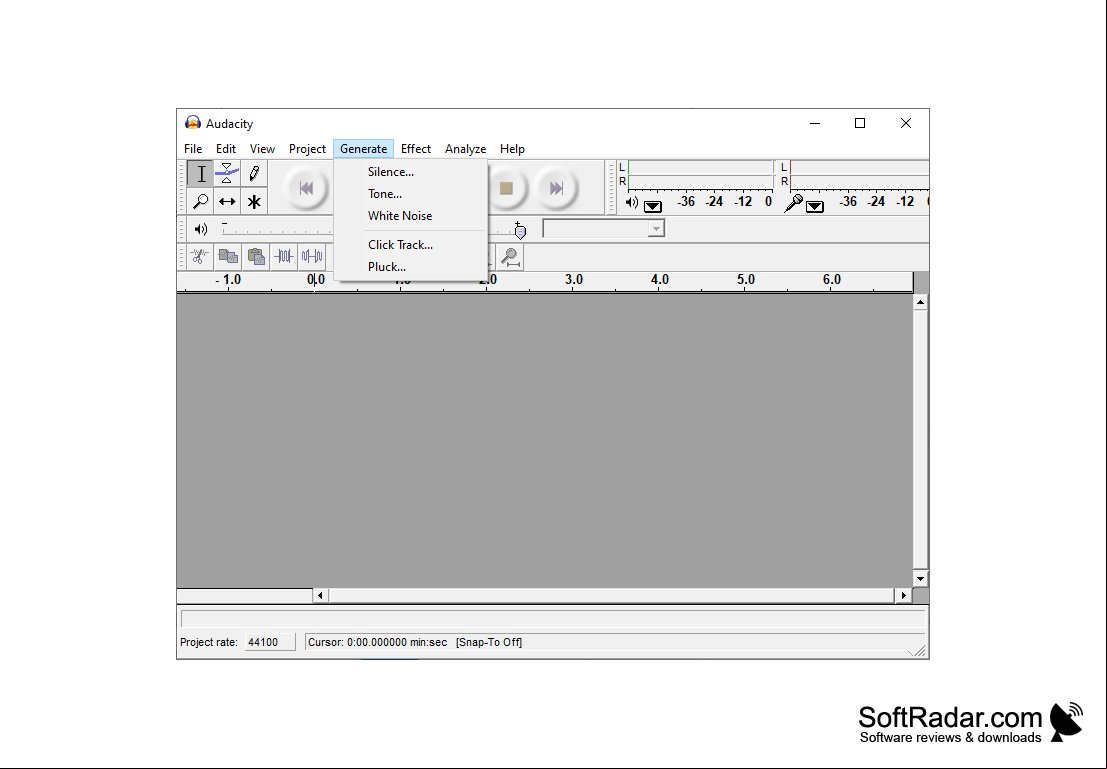Screen dimensions: 1107x769
Task: Minimize the Audacity window
Action: [x=815, y=123]
